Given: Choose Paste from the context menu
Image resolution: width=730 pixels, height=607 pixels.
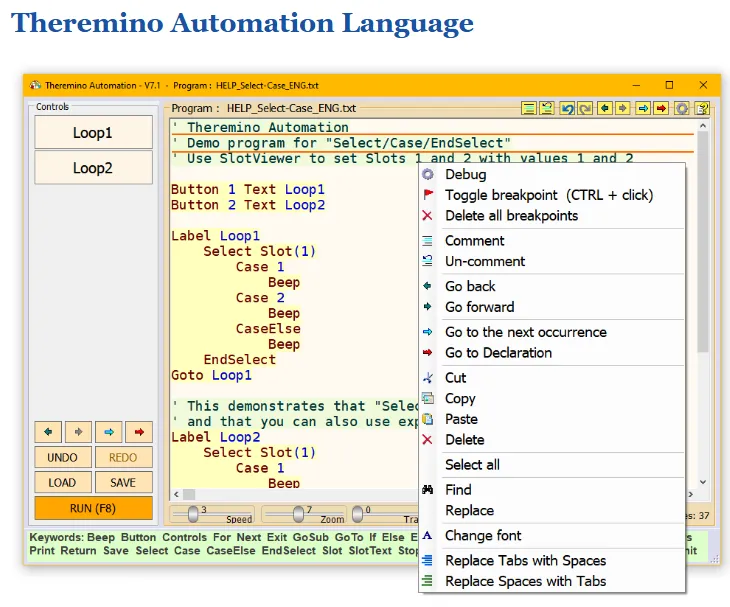Looking at the screenshot, I should [x=552, y=419].
